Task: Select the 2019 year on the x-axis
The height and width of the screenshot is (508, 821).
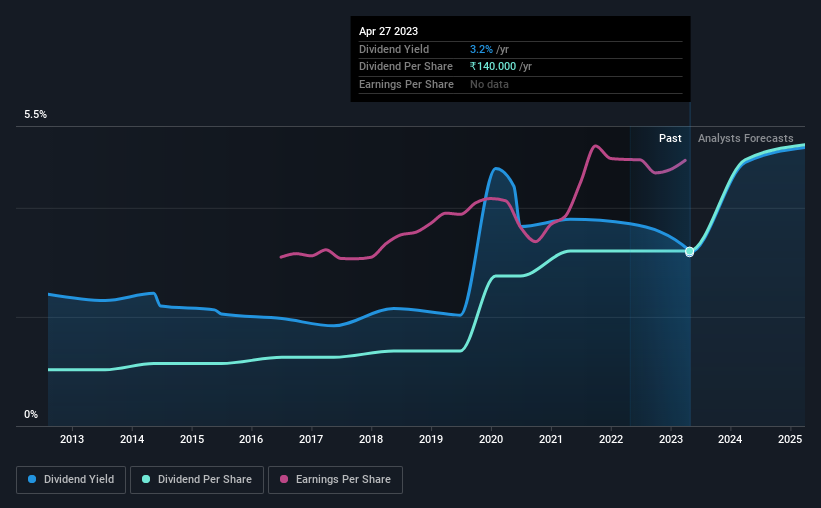Action: tap(431, 439)
